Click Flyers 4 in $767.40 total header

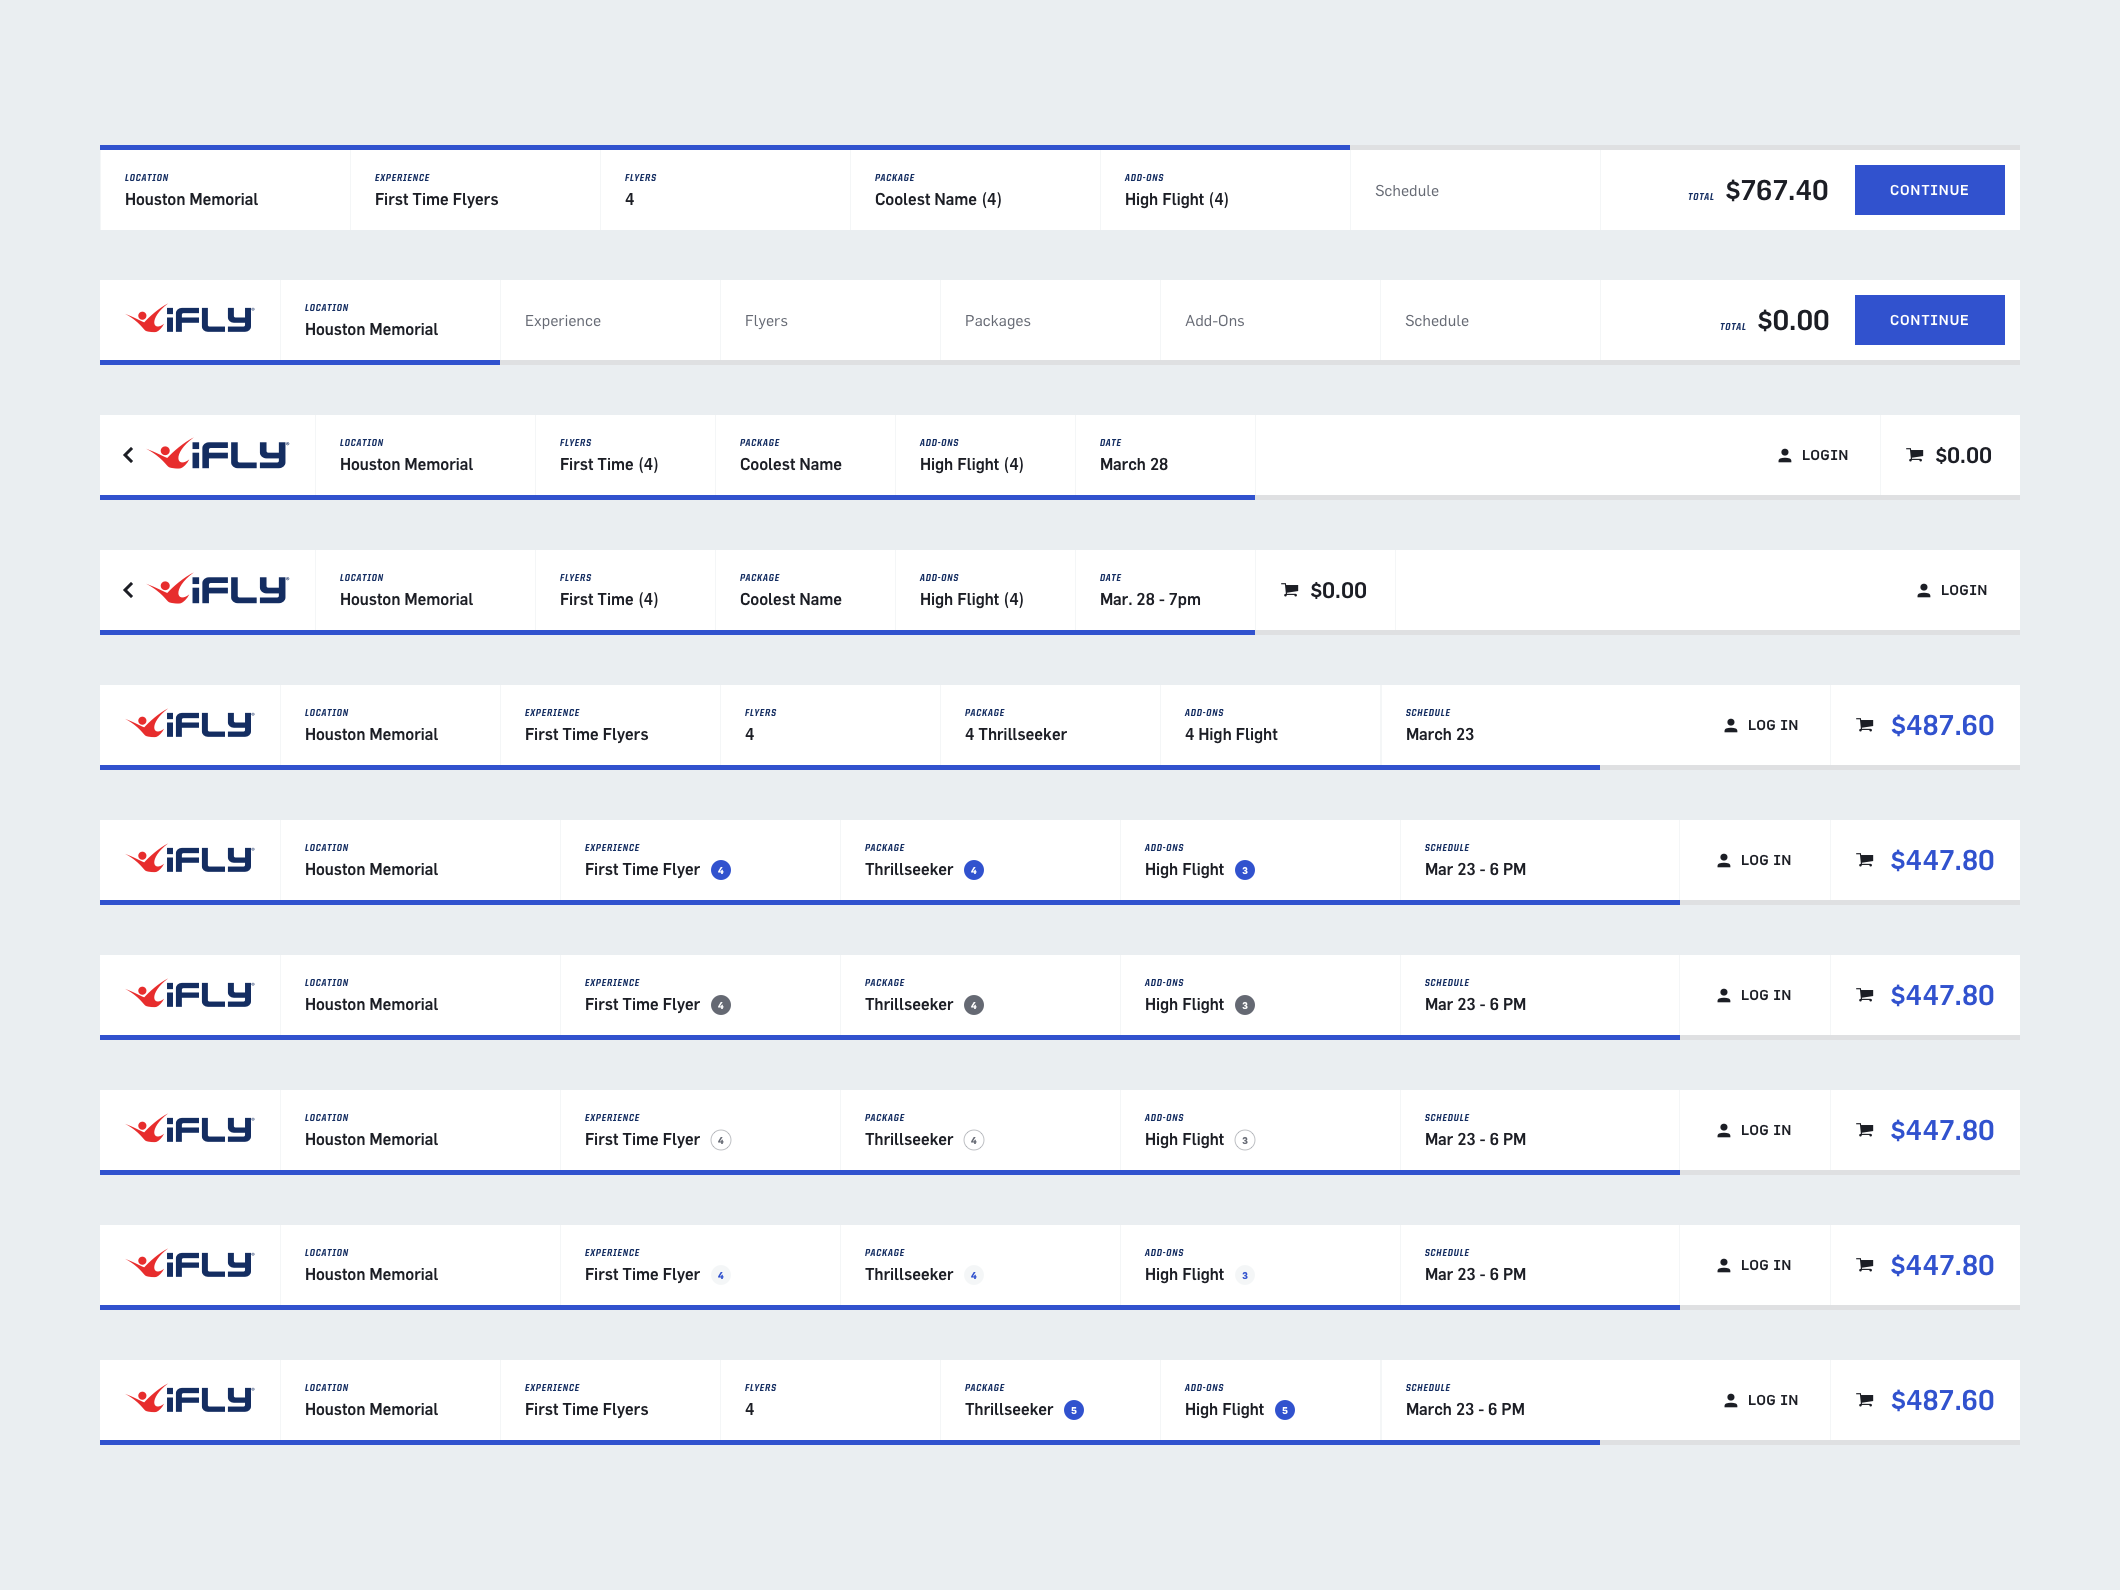click(725, 190)
